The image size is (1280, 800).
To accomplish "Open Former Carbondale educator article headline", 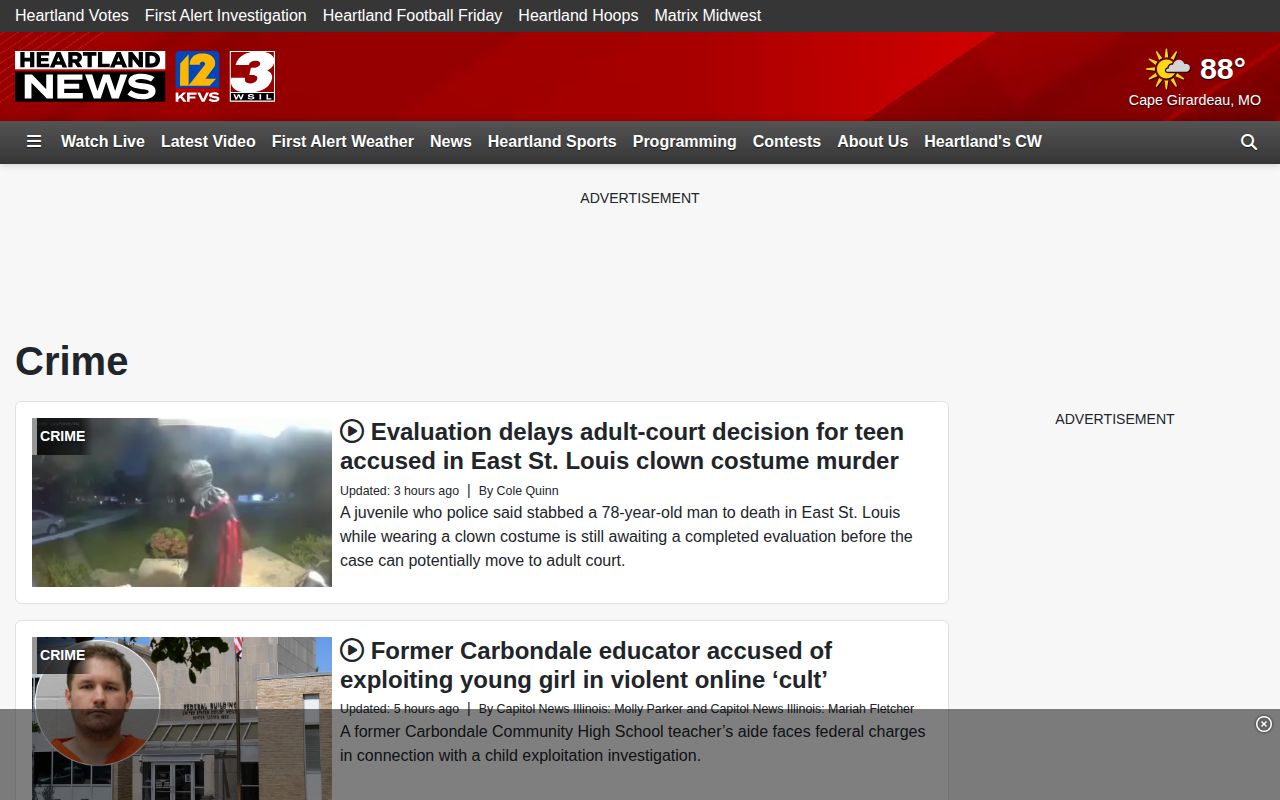I will 586,665.
